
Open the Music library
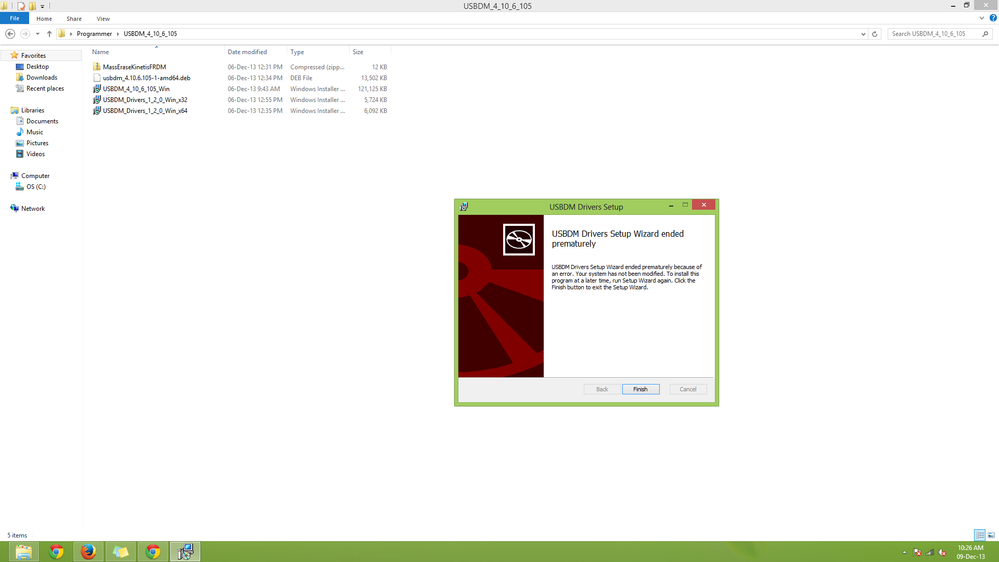[34, 132]
